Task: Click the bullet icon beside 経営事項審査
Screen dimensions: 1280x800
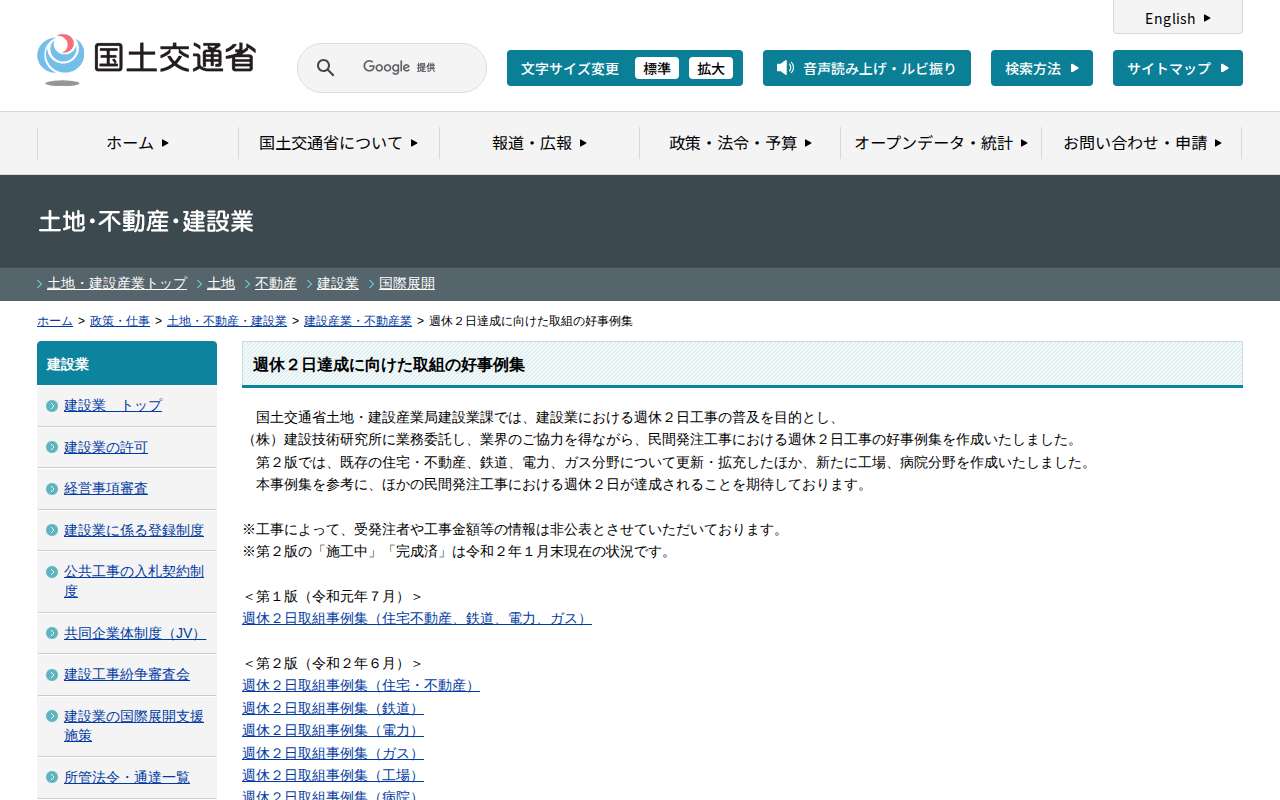Action: click(52, 489)
